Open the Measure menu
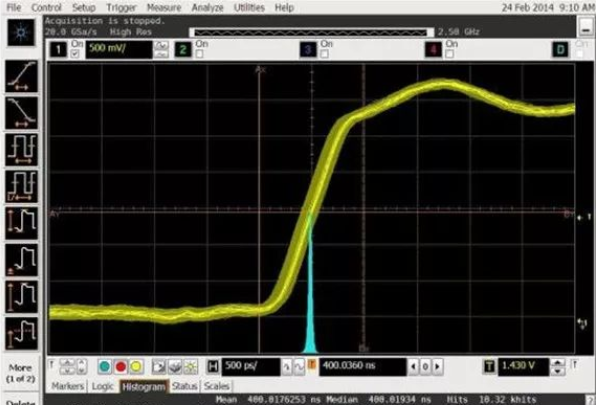Image resolution: width=596 pixels, height=405 pixels. coord(164,8)
